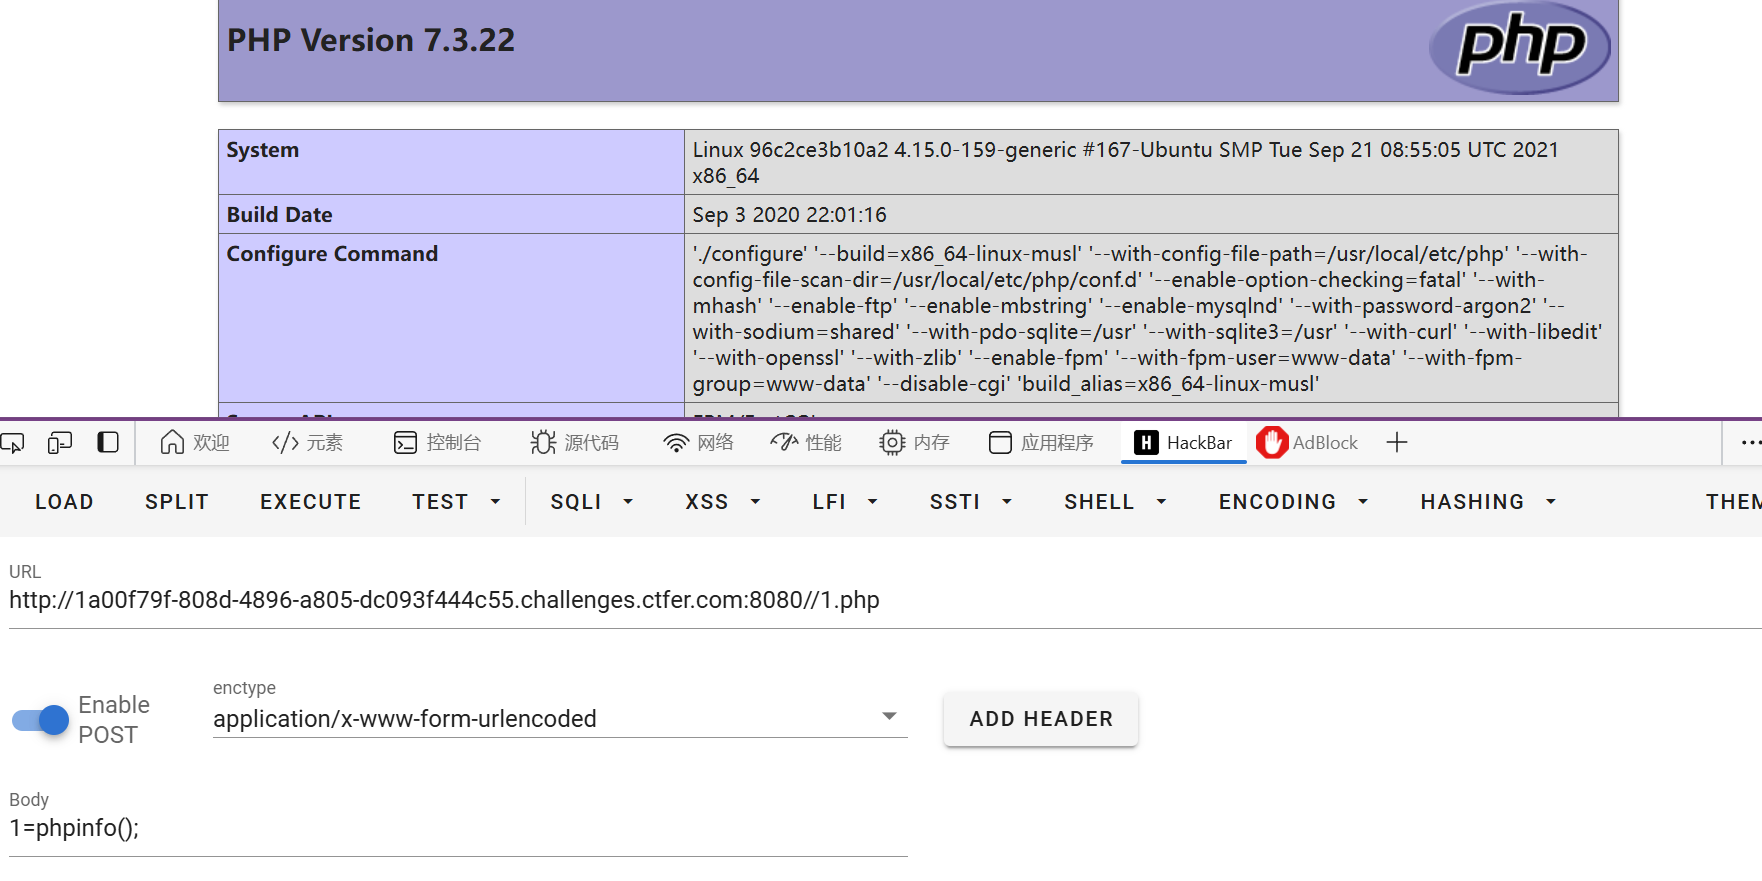Click the SPLIT button in HackBar
The width and height of the screenshot is (1762, 881).
177,502
